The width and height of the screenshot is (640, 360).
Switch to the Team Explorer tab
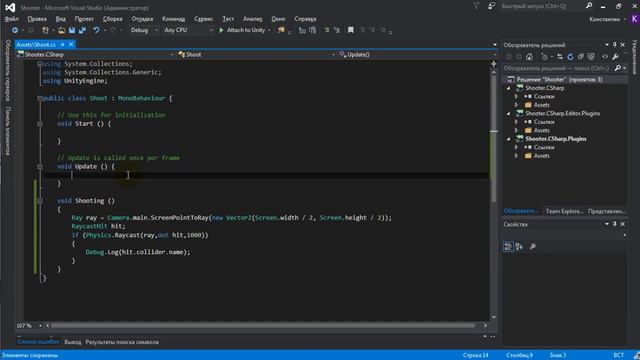coord(564,211)
